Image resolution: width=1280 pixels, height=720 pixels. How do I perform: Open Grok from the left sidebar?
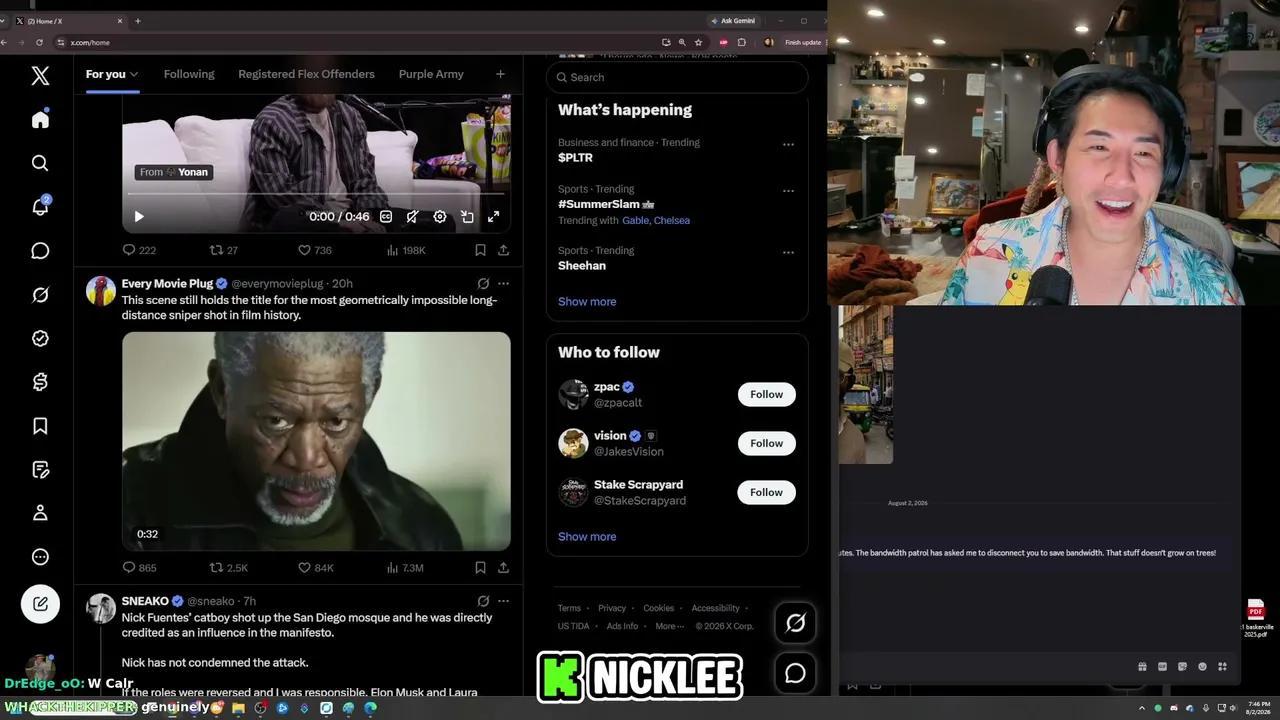tap(40, 295)
